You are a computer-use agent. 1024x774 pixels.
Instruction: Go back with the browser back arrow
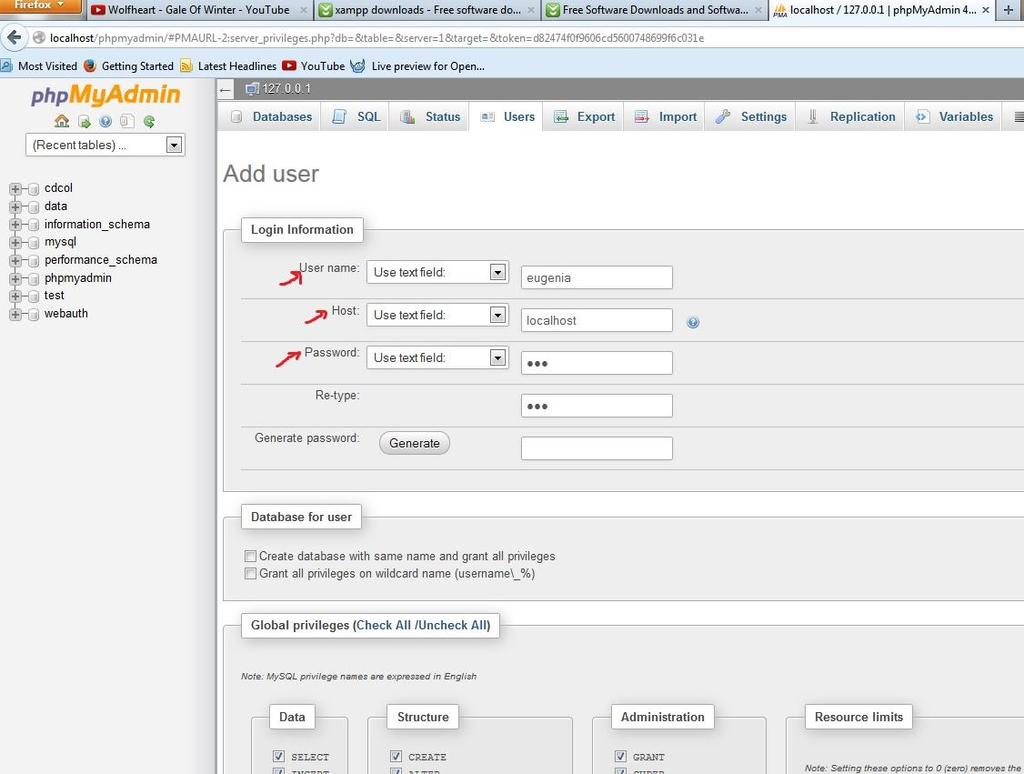tap(14, 38)
